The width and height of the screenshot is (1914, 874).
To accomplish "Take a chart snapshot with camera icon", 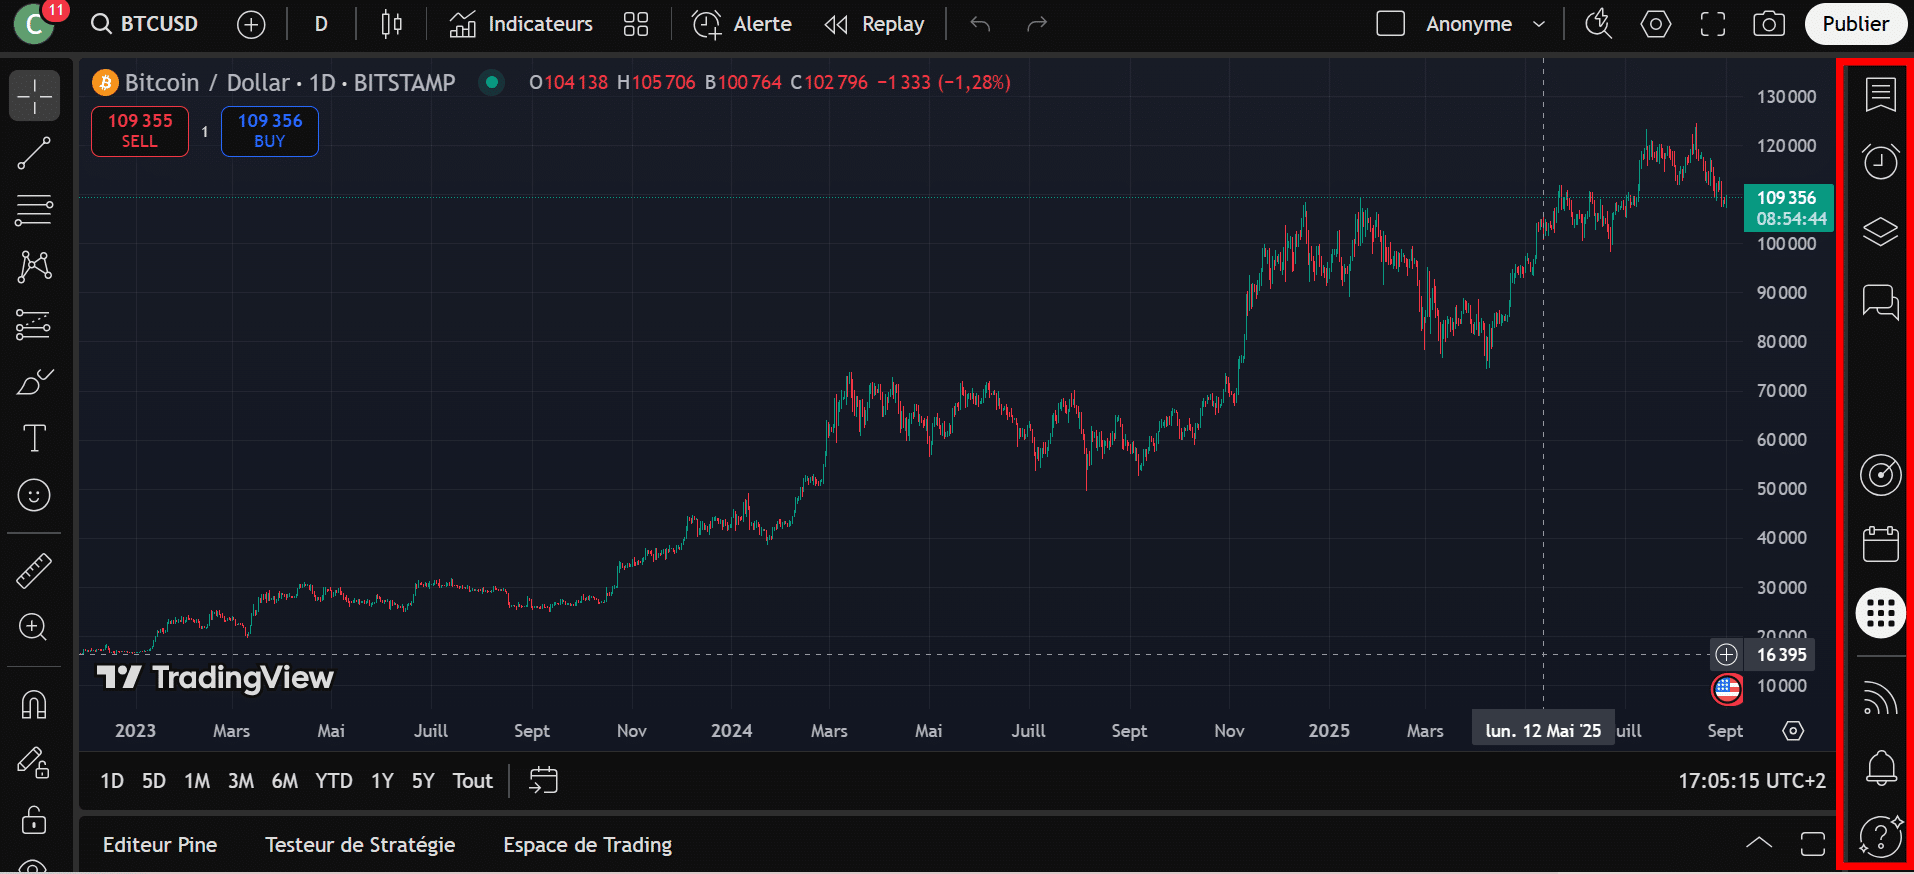I will 1768,24.
